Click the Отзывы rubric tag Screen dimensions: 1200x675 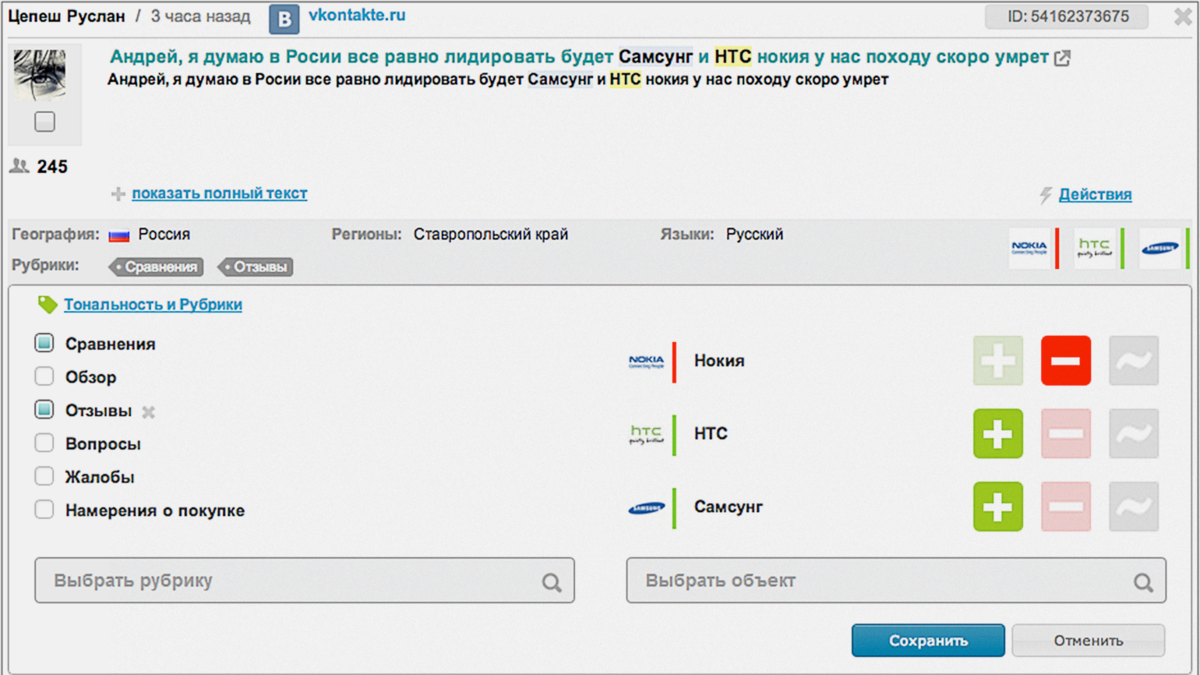(x=257, y=267)
